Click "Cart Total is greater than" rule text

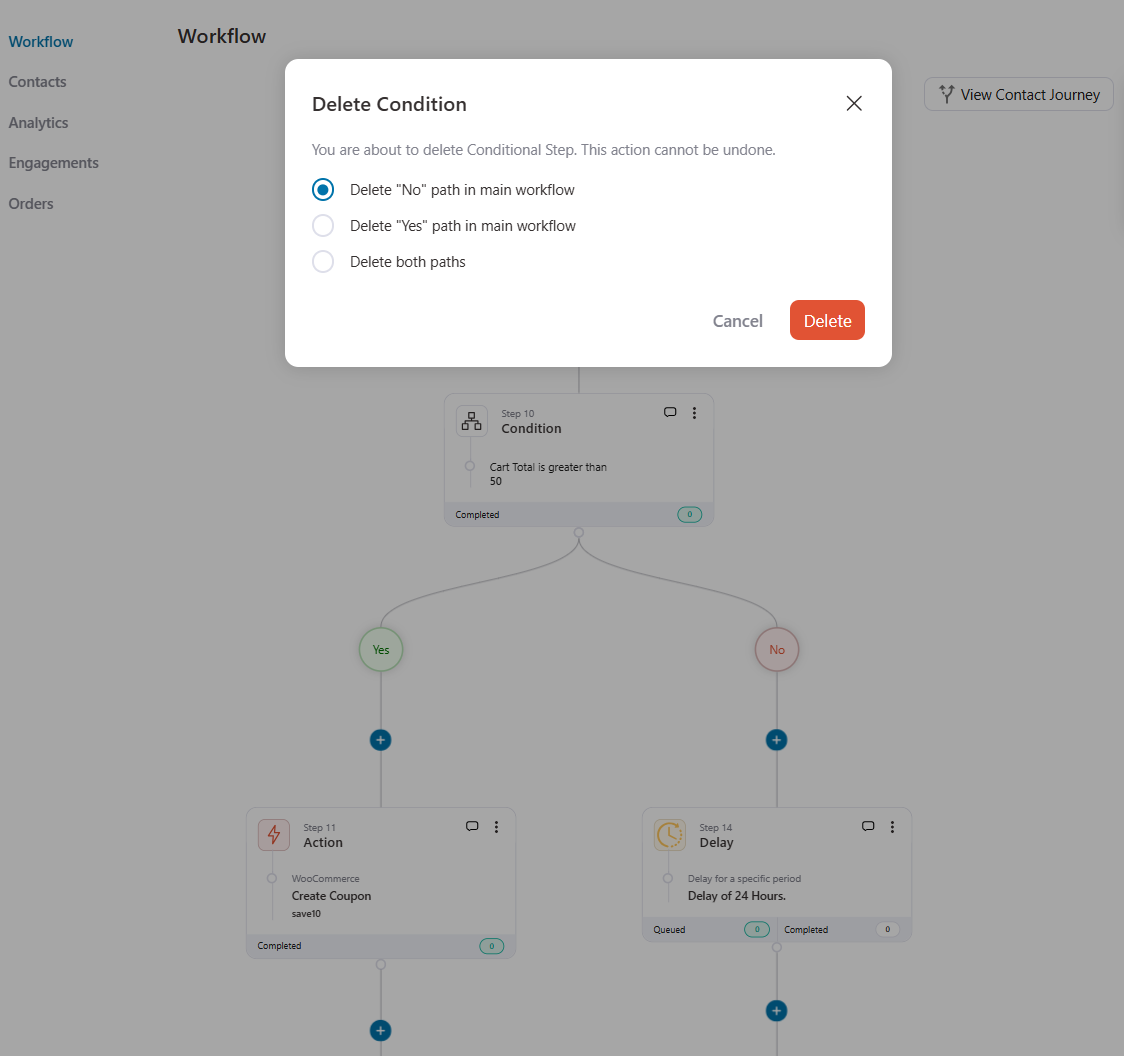[x=548, y=467]
